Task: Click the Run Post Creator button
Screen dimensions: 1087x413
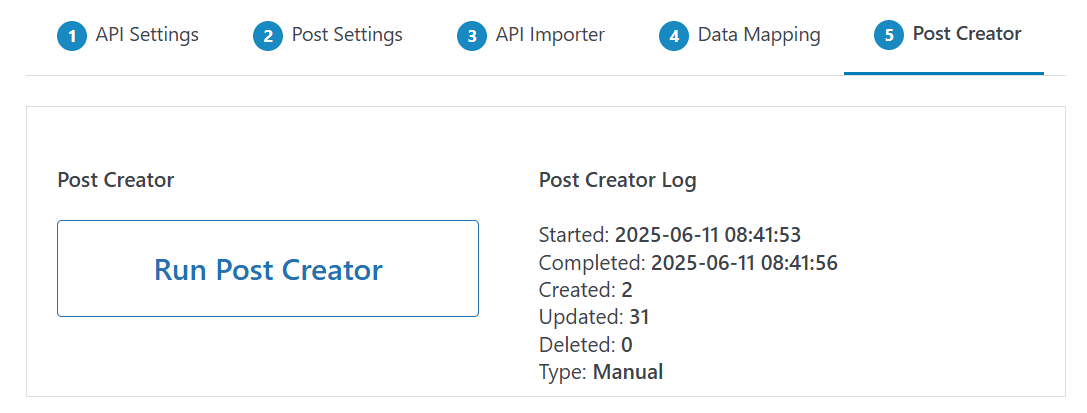Action: point(268,269)
